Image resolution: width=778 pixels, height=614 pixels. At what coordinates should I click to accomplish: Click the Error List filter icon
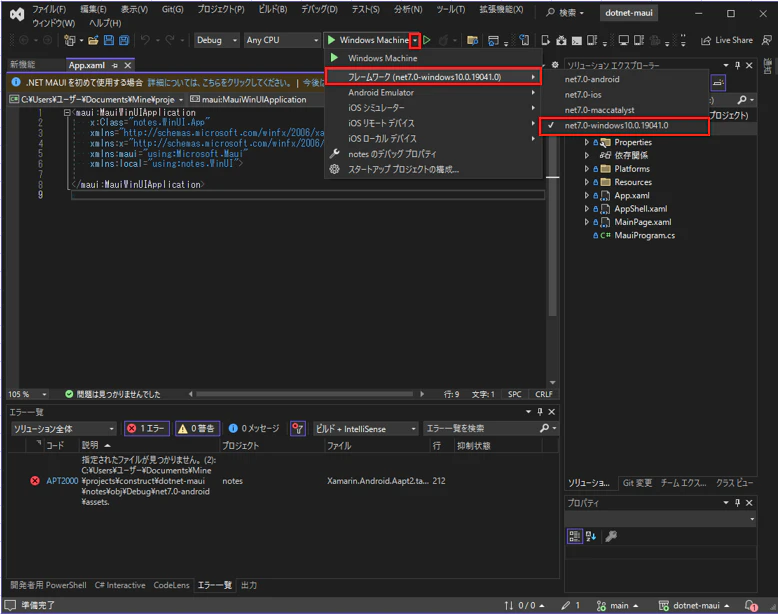pos(298,428)
